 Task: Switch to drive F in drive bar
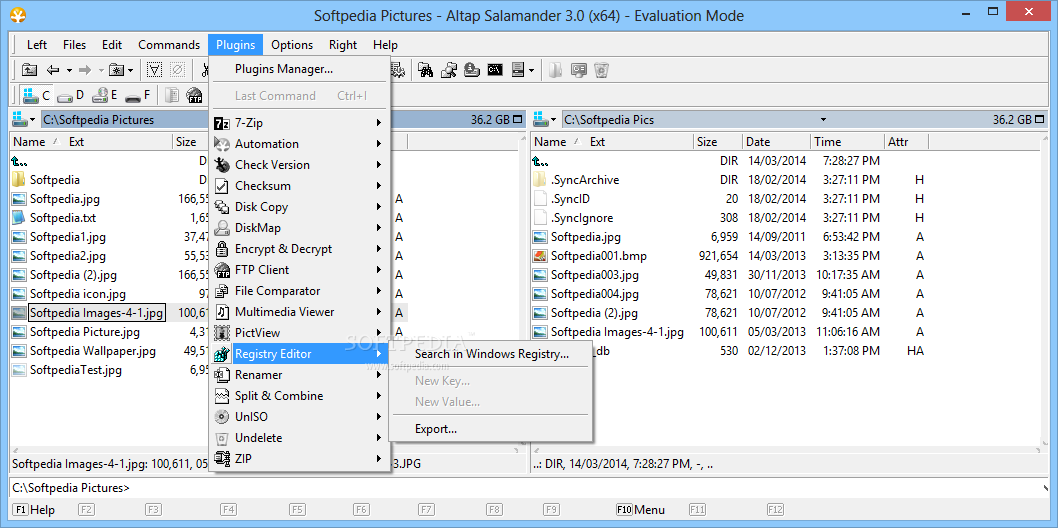(138, 95)
